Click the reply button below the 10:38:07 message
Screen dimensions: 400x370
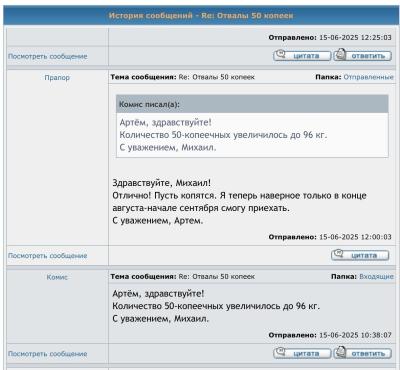[363, 353]
